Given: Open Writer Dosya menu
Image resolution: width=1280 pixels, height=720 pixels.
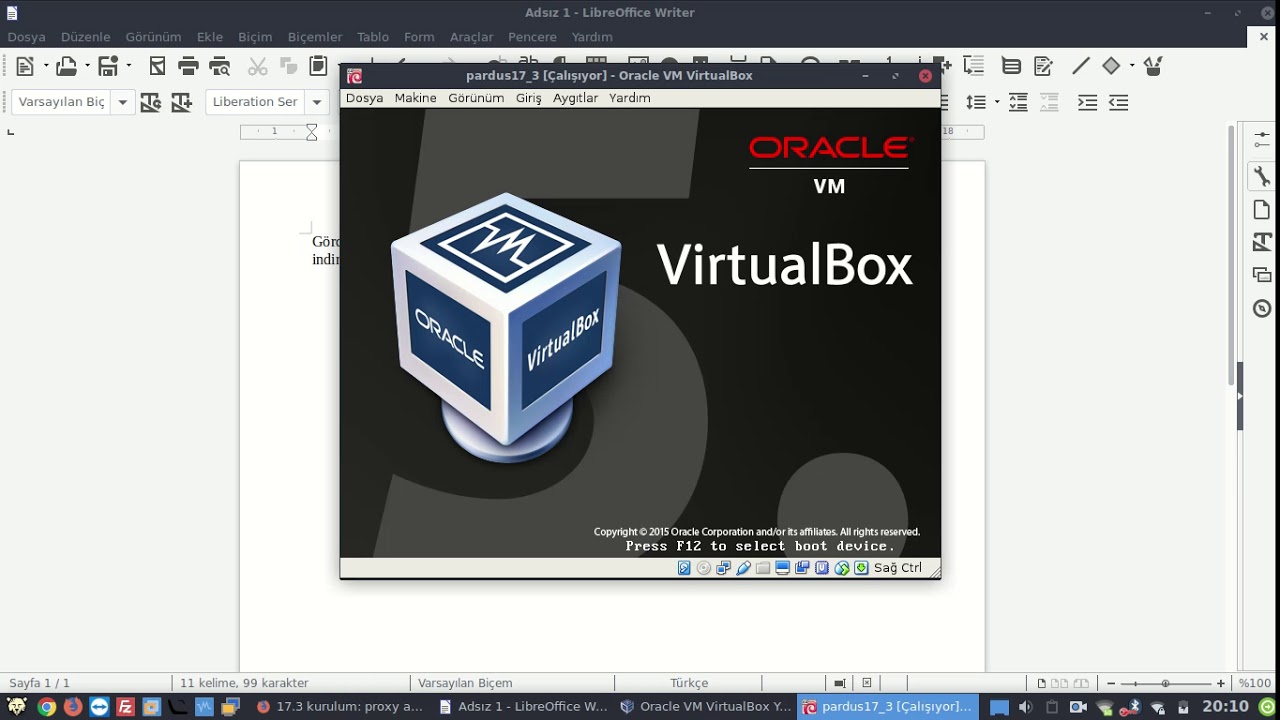Looking at the screenshot, I should 27,37.
